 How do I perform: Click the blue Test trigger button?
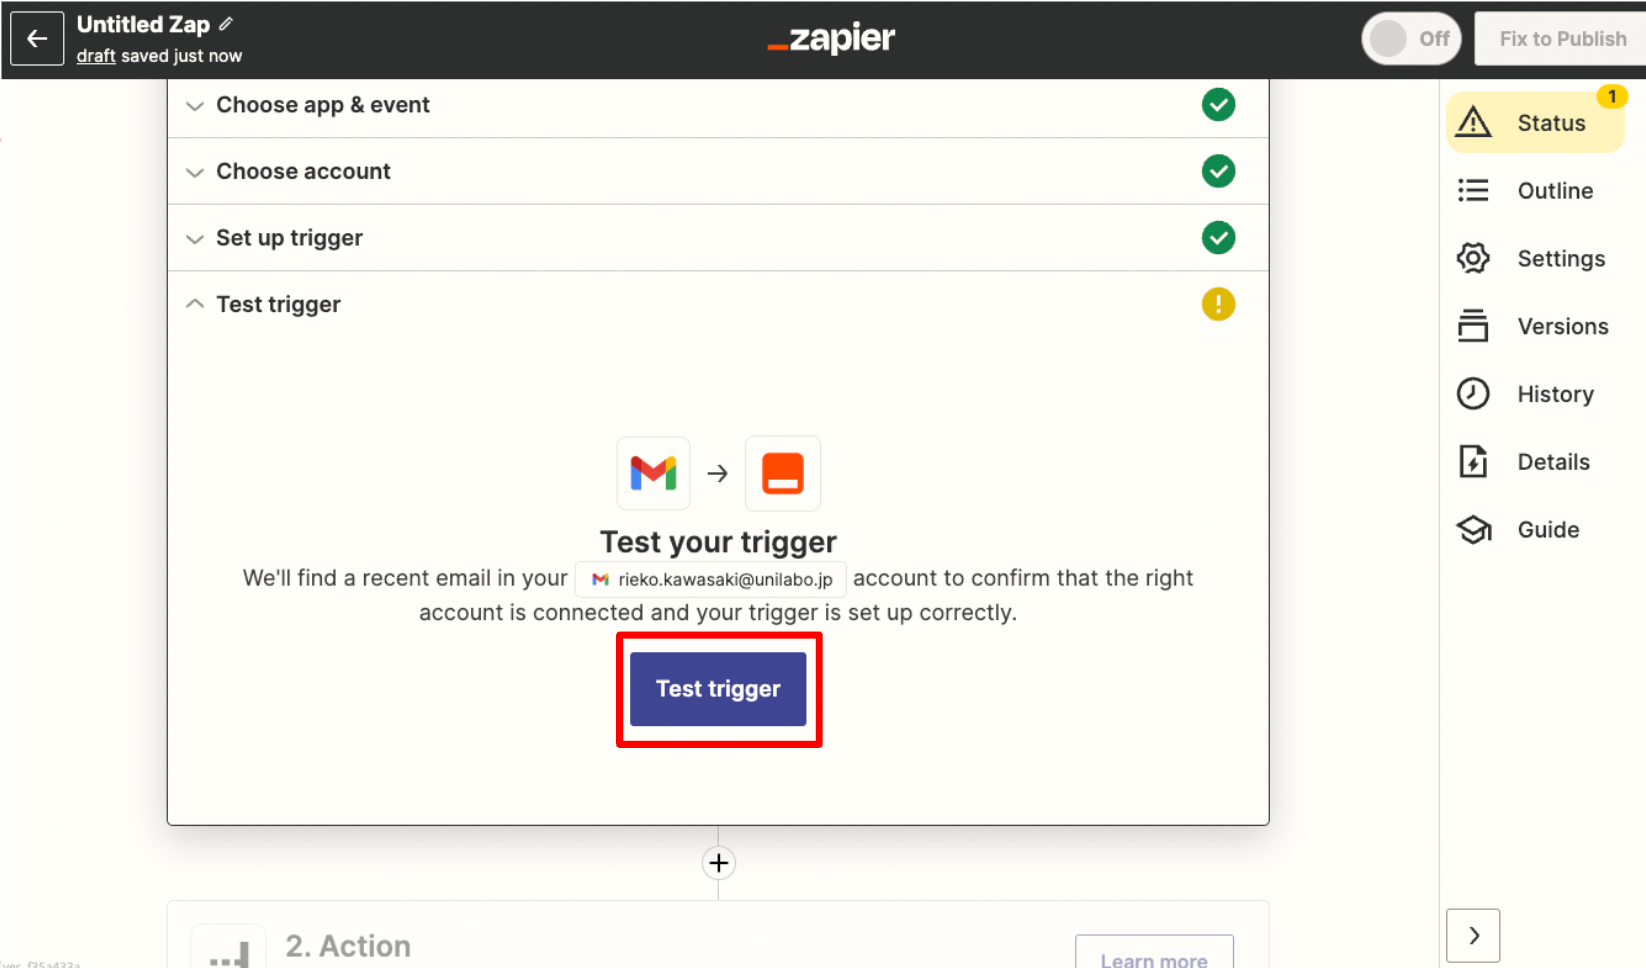coord(718,689)
